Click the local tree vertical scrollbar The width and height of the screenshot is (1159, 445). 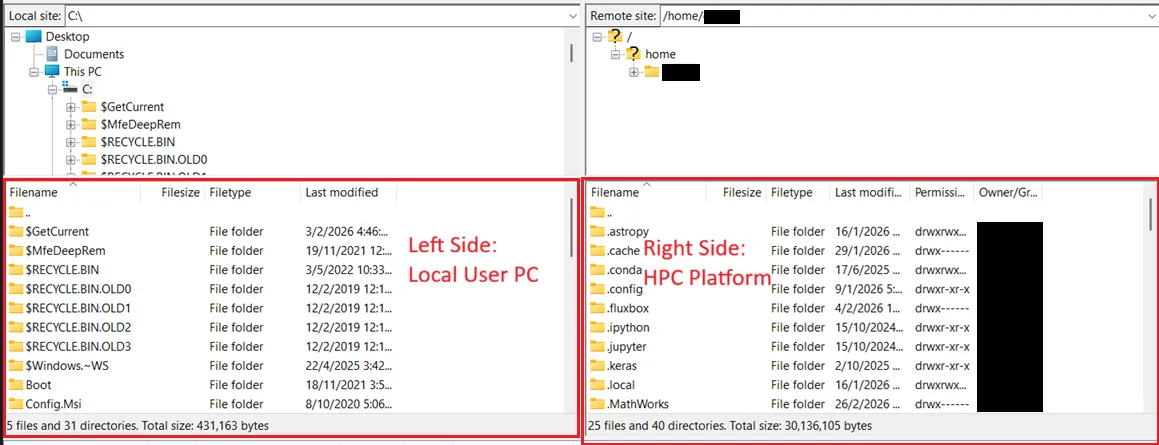pos(571,52)
